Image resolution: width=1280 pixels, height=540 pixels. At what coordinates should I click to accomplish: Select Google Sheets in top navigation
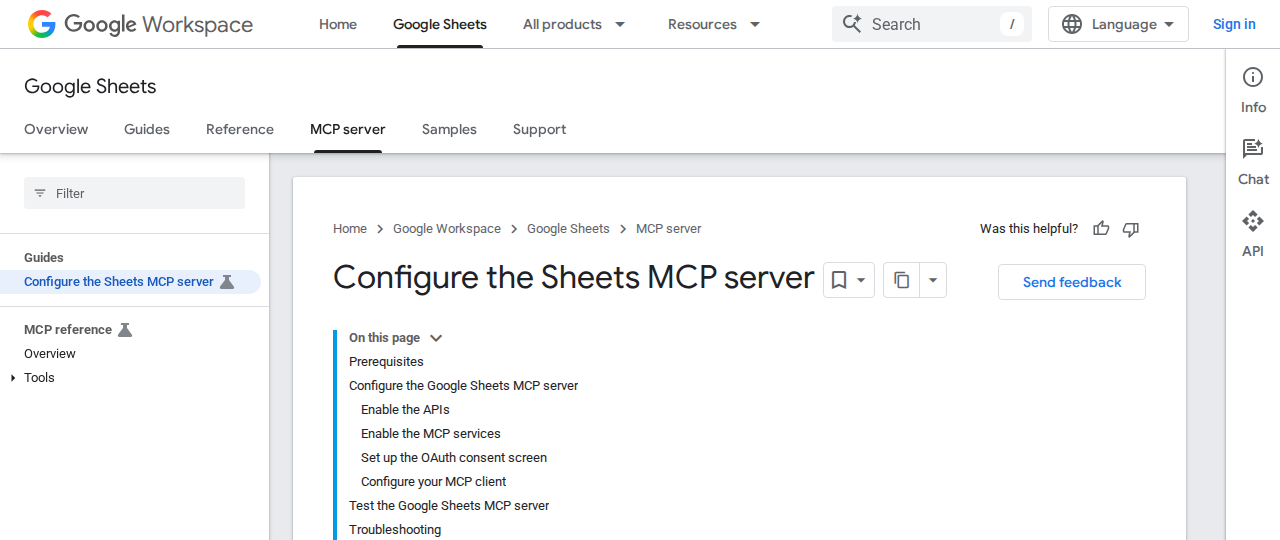coord(440,24)
